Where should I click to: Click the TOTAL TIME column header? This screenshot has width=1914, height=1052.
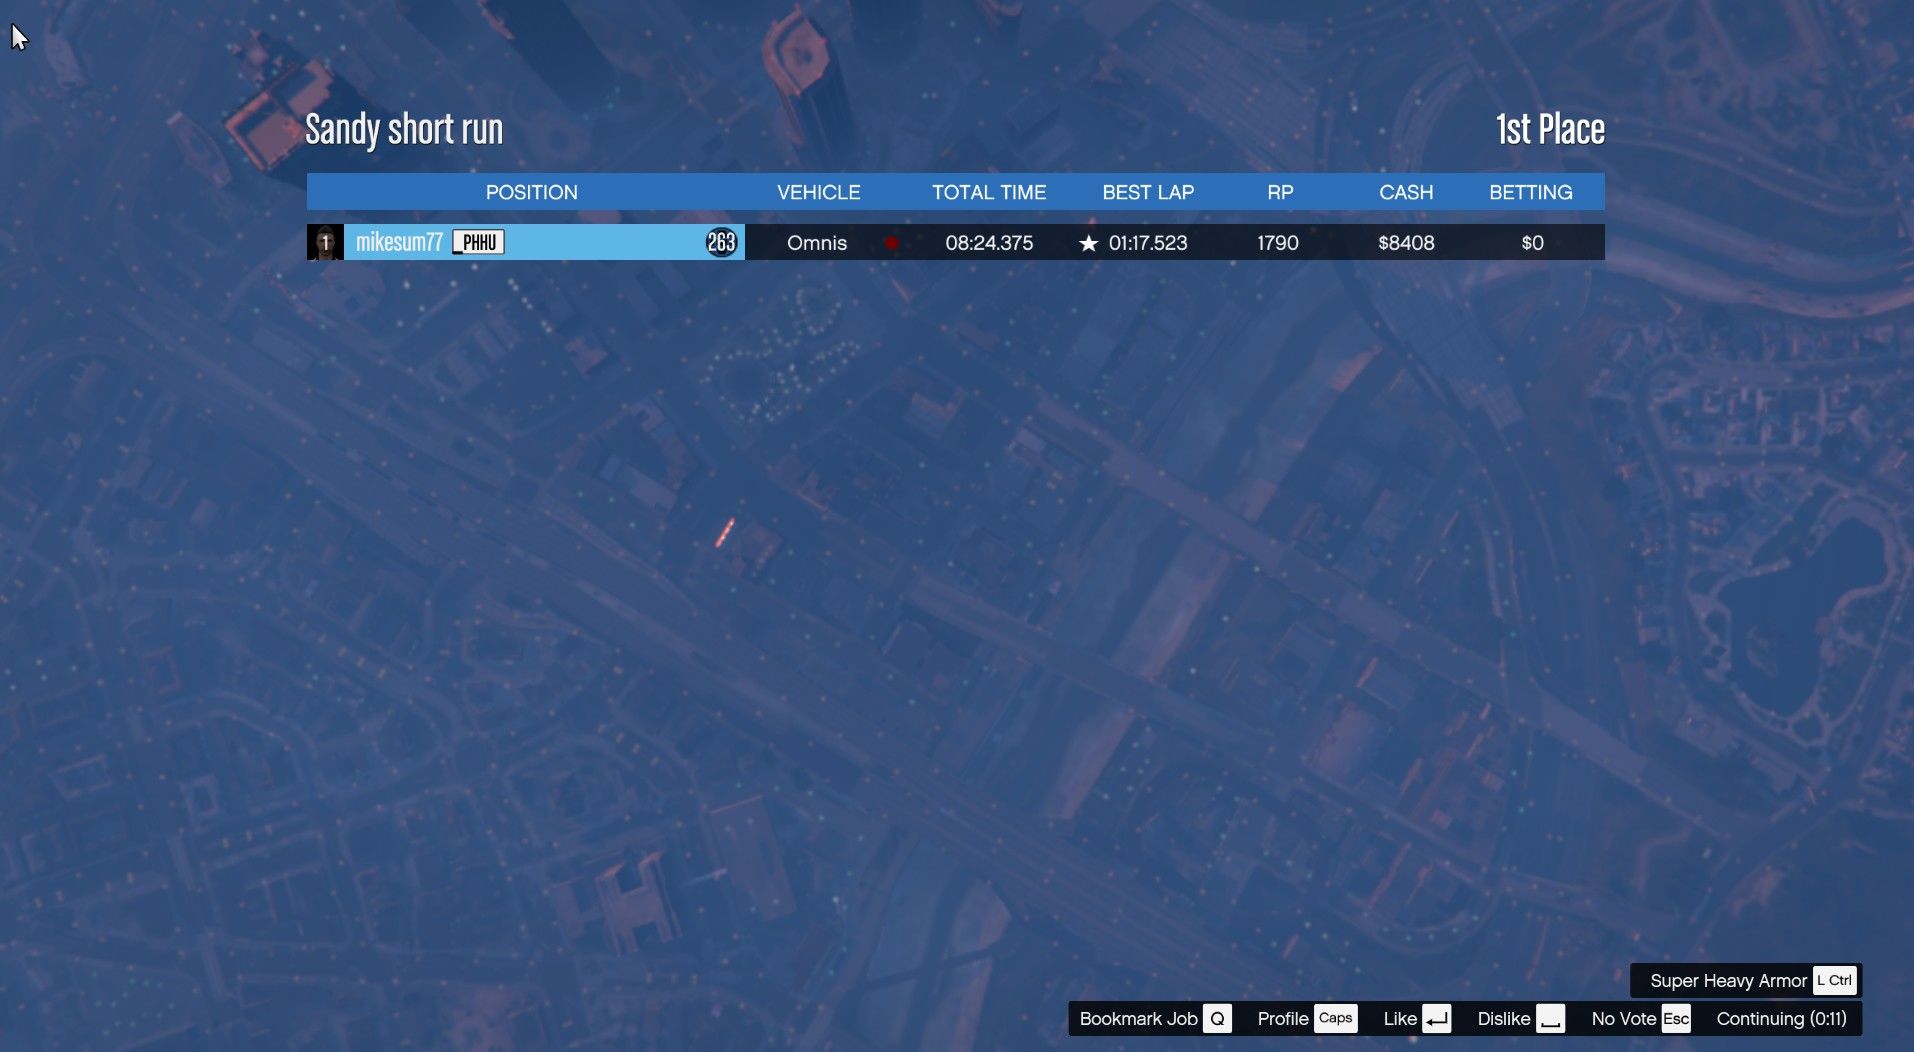tap(989, 192)
